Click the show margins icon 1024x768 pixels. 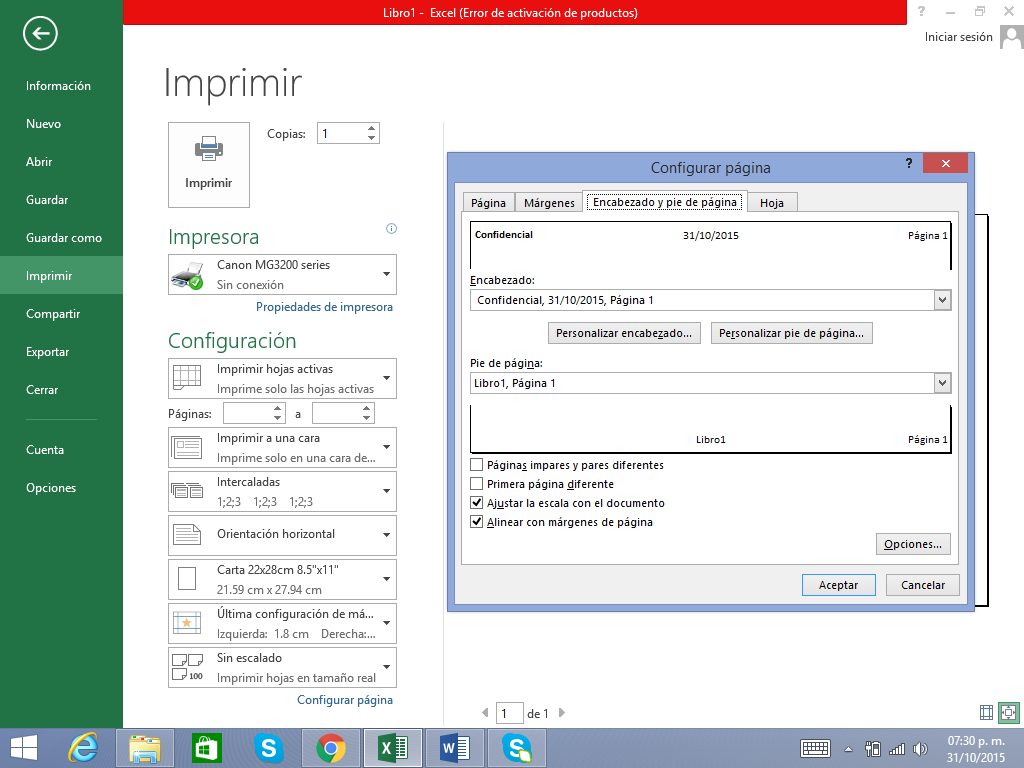(x=987, y=713)
